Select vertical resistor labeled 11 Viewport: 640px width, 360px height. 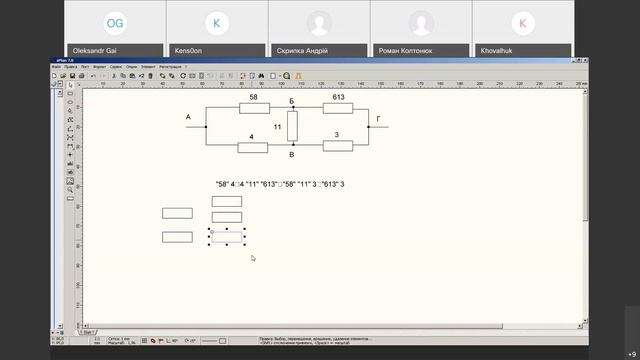click(292, 126)
